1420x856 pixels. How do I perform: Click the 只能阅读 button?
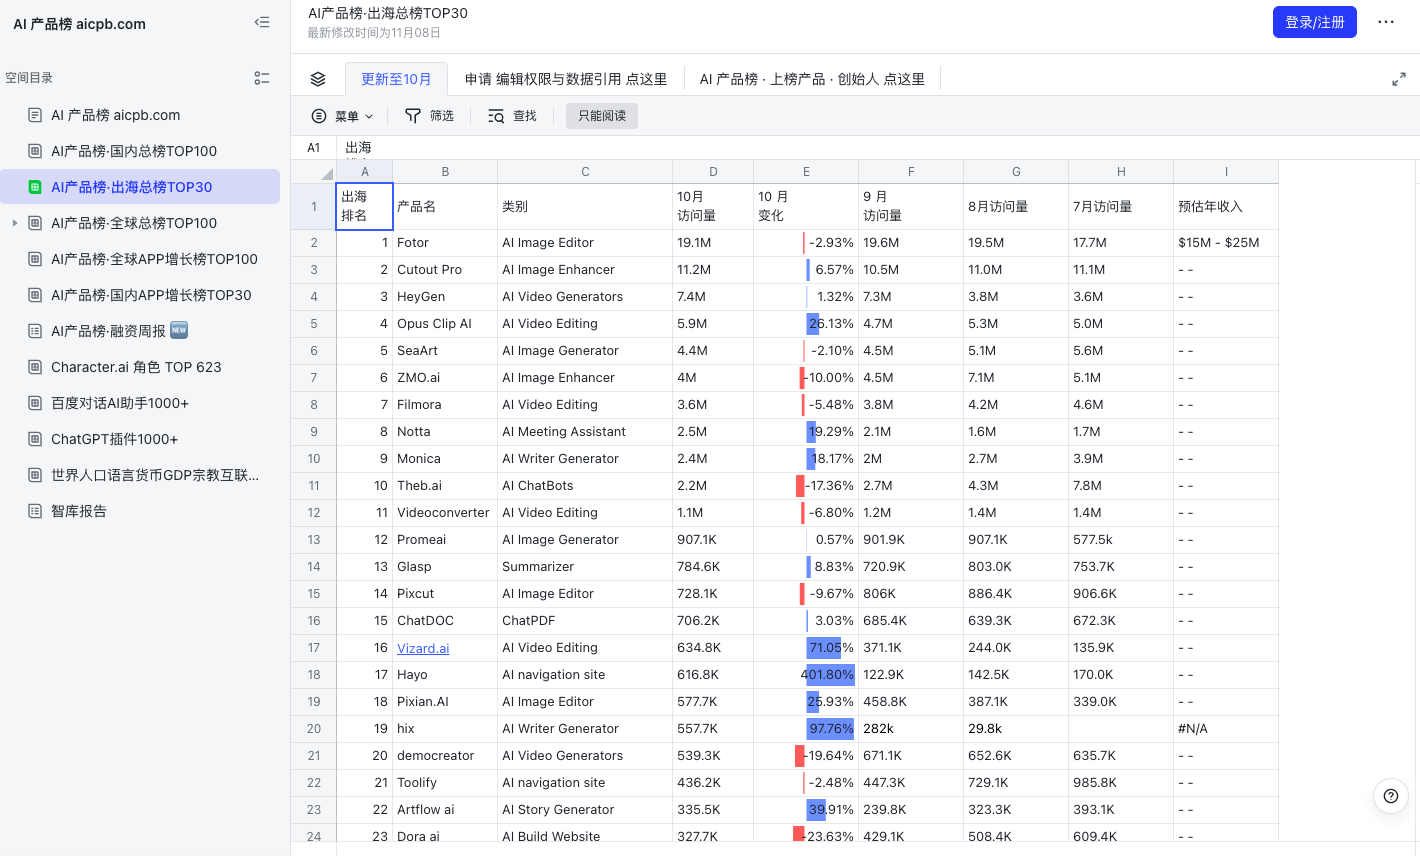(x=602, y=116)
